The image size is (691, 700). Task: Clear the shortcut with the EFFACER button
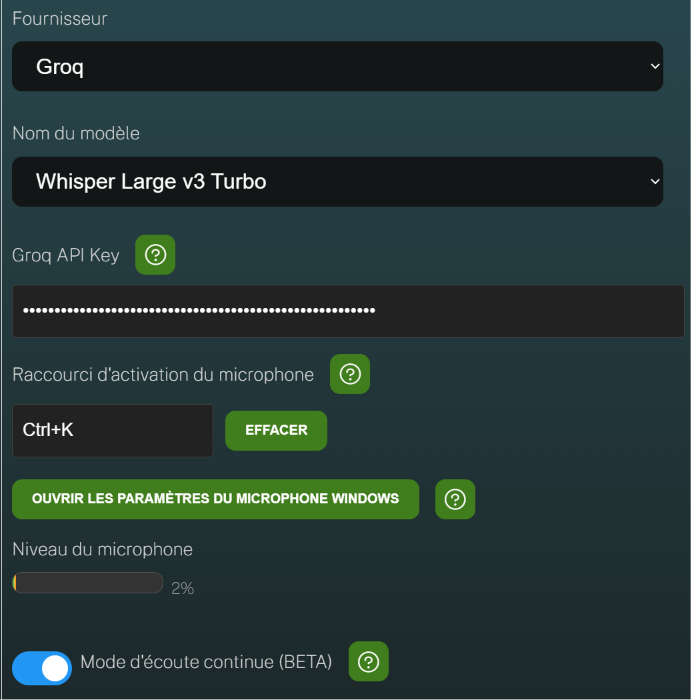tap(276, 430)
